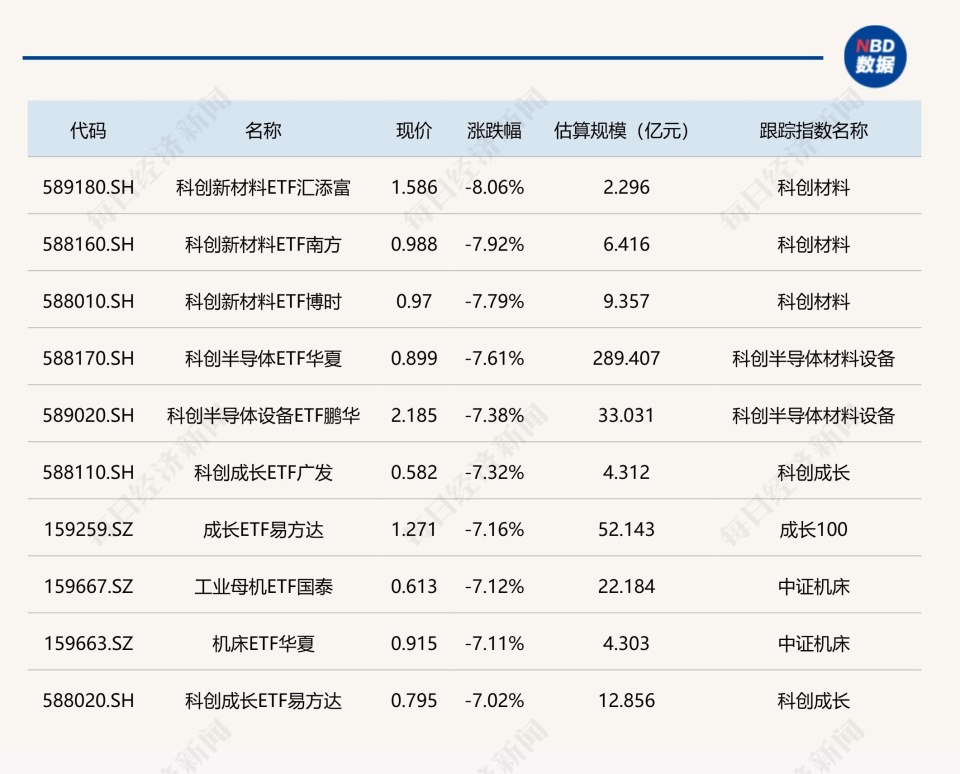Click 科创半导体材料设备 in the 588170.SH row

[814, 358]
